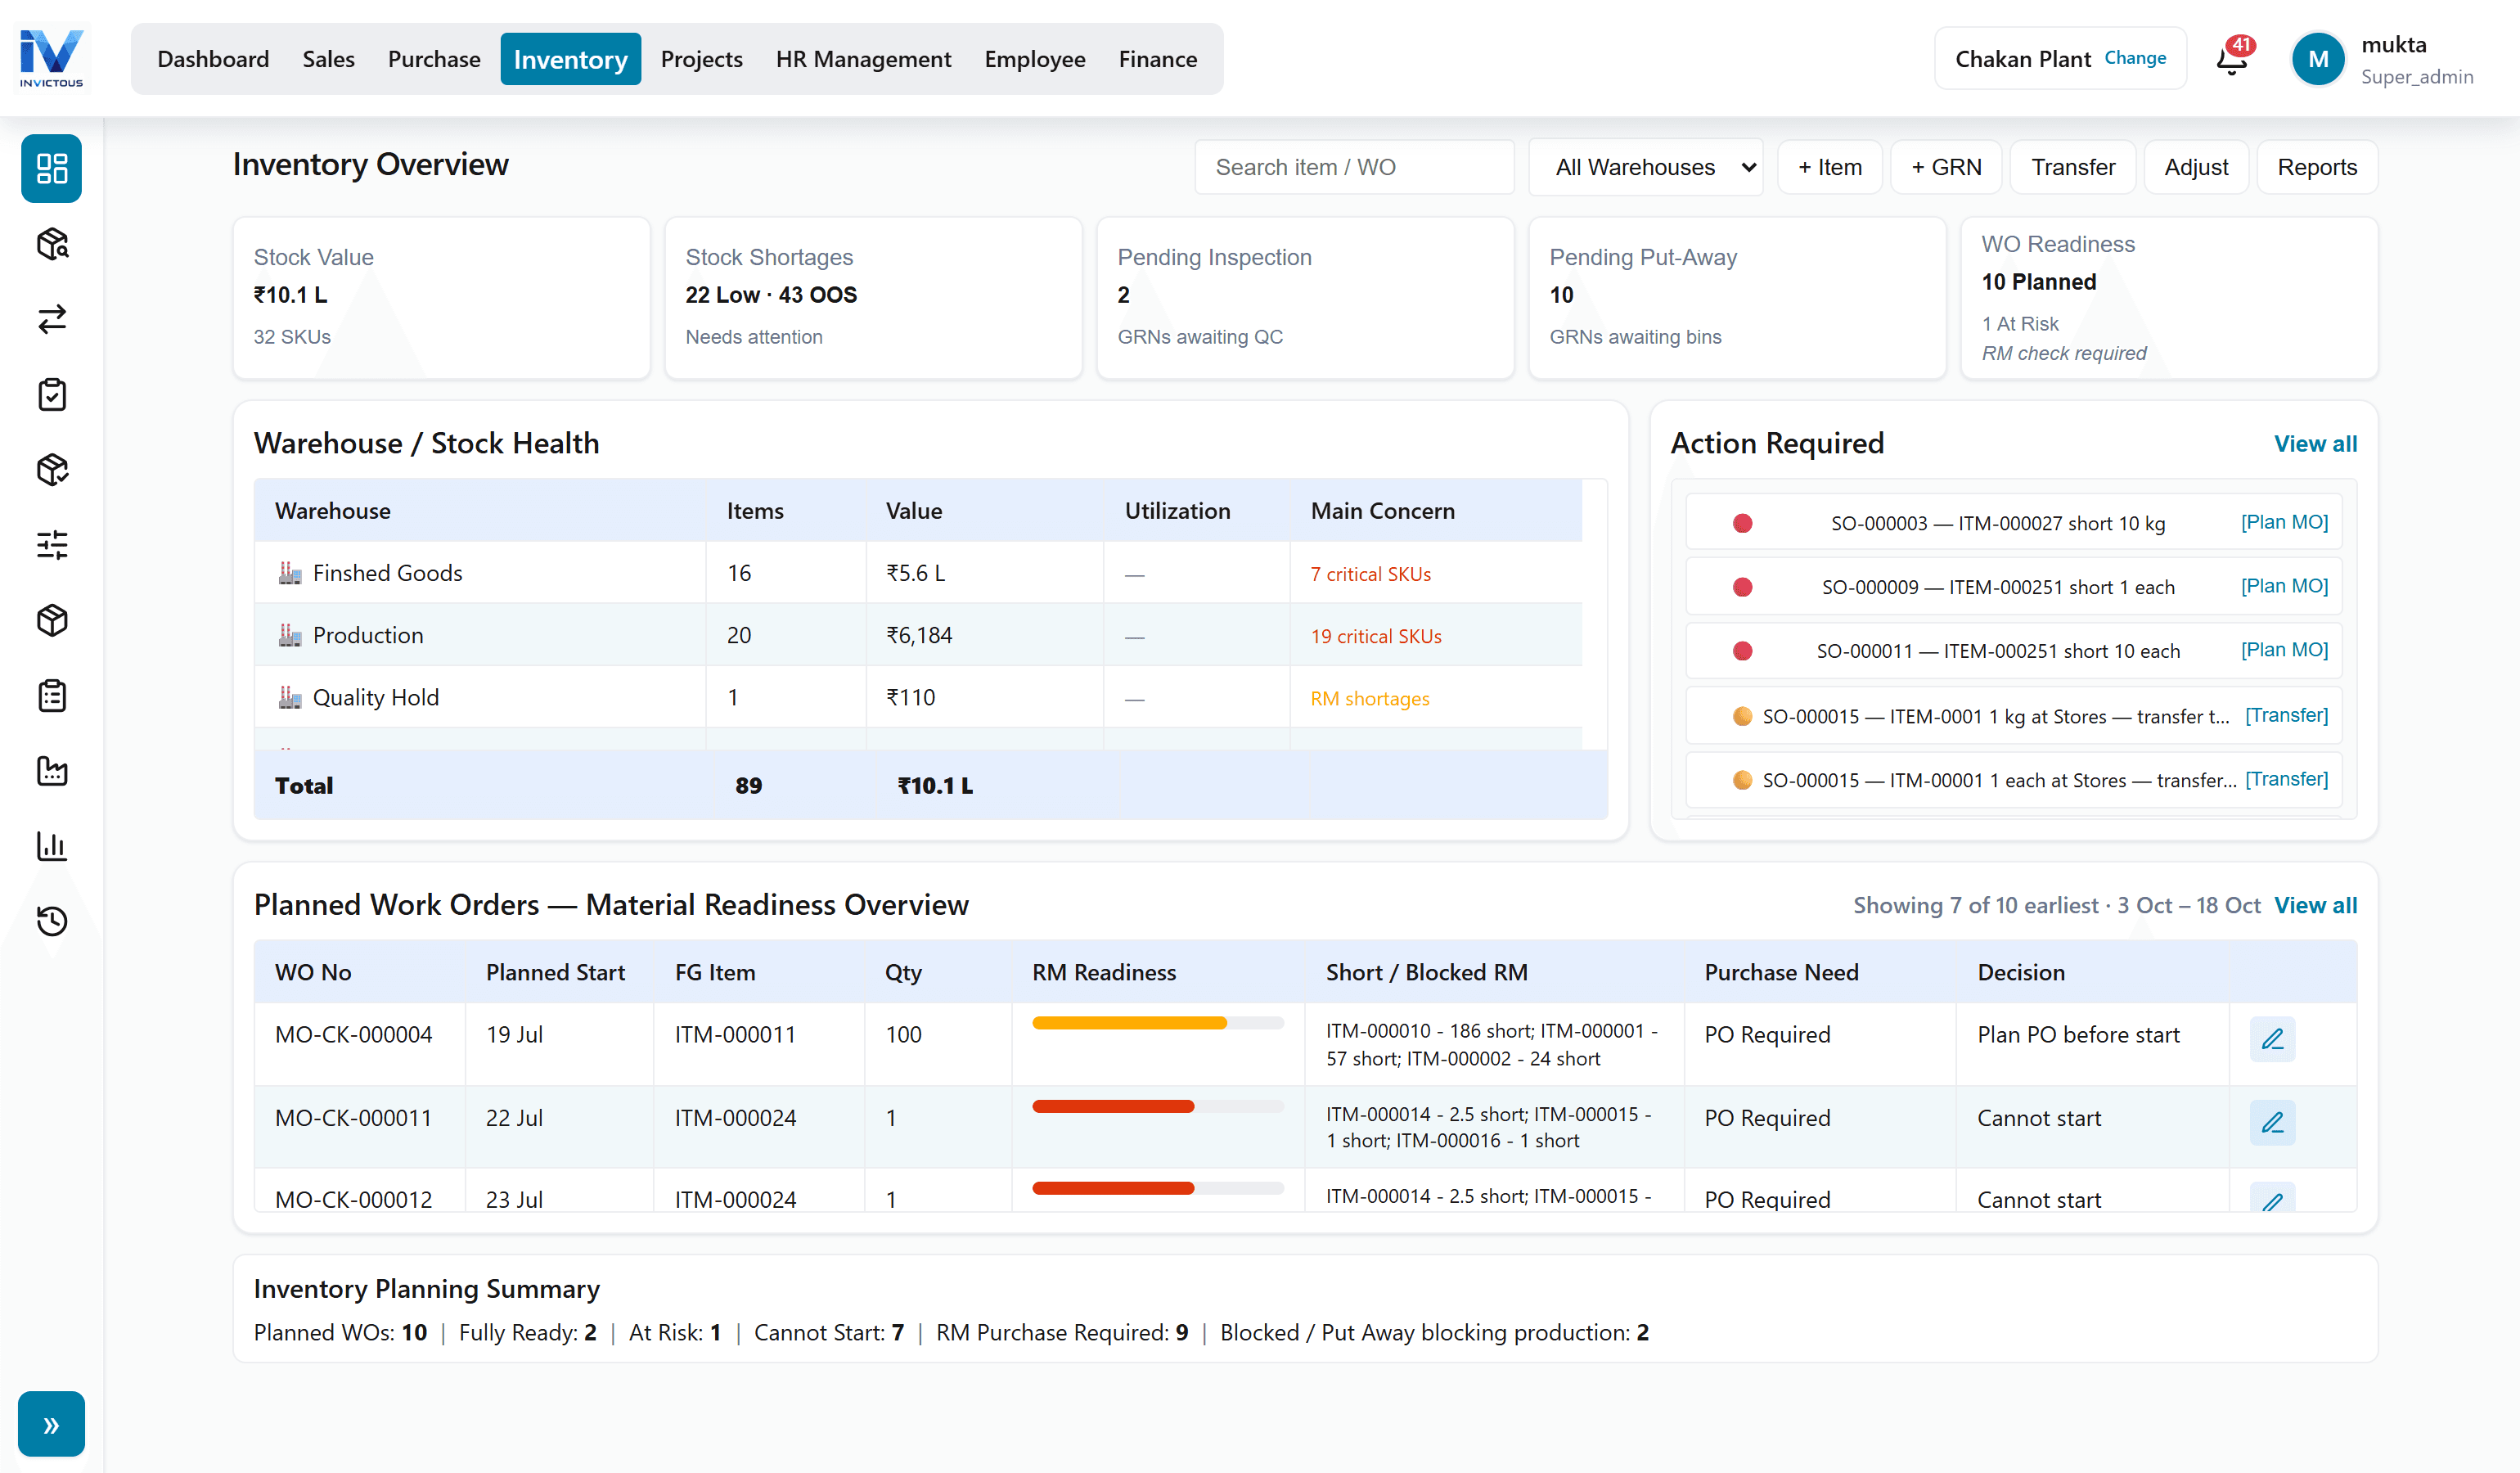Open the bar chart sidebar icon
The width and height of the screenshot is (2520, 1473).
52,846
